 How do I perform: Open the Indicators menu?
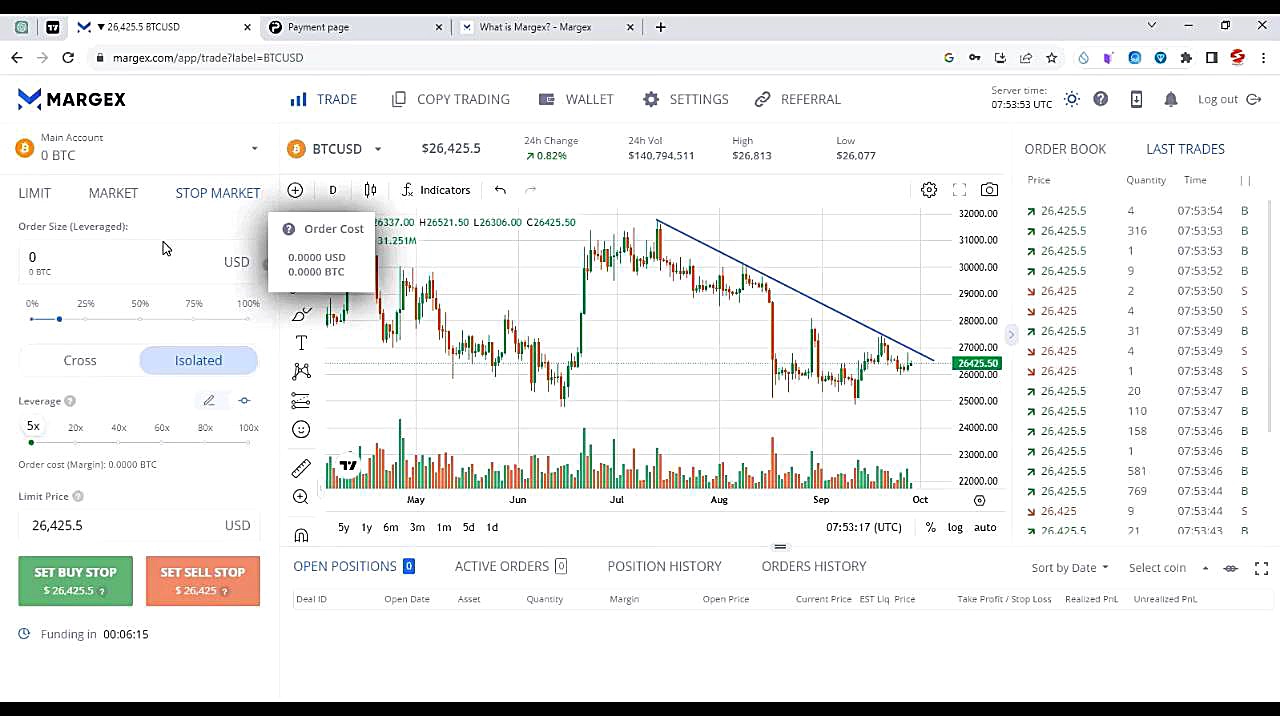point(436,190)
